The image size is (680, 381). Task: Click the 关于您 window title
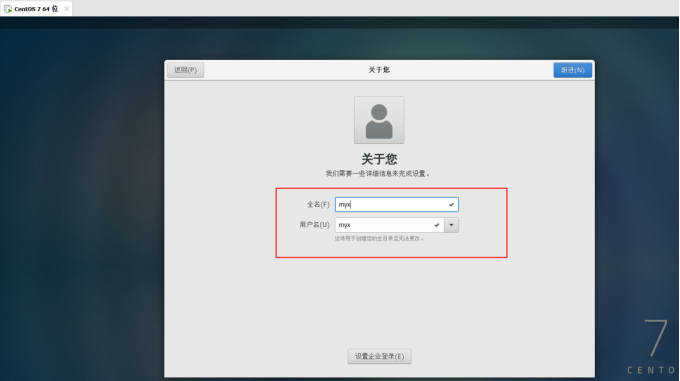(379, 70)
